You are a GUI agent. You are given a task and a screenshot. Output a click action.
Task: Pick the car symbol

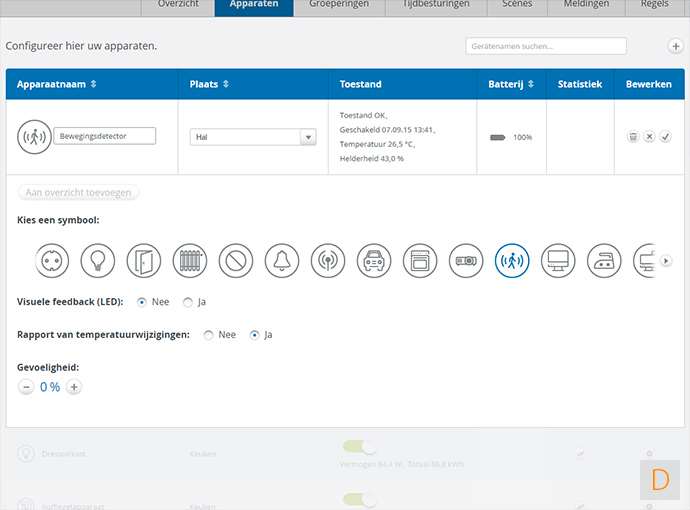tap(374, 261)
